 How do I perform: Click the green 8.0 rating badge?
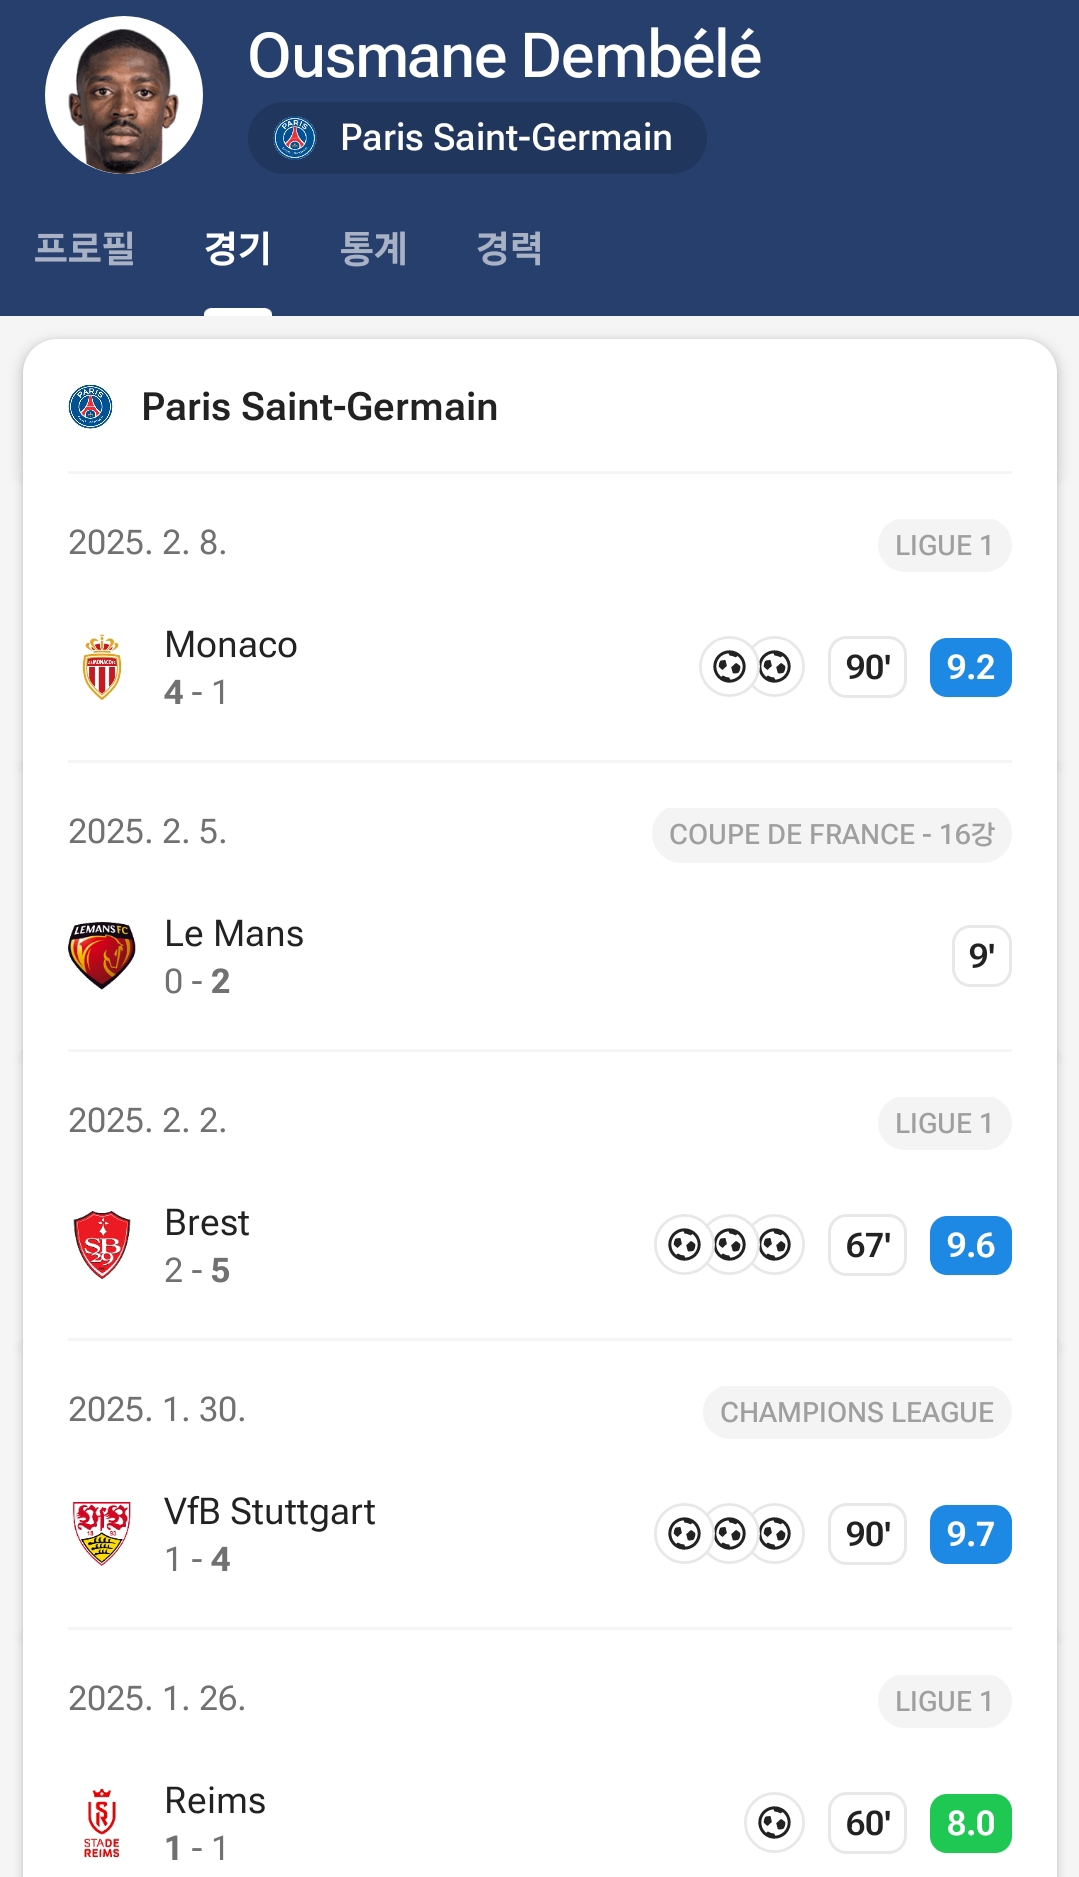click(x=970, y=1823)
